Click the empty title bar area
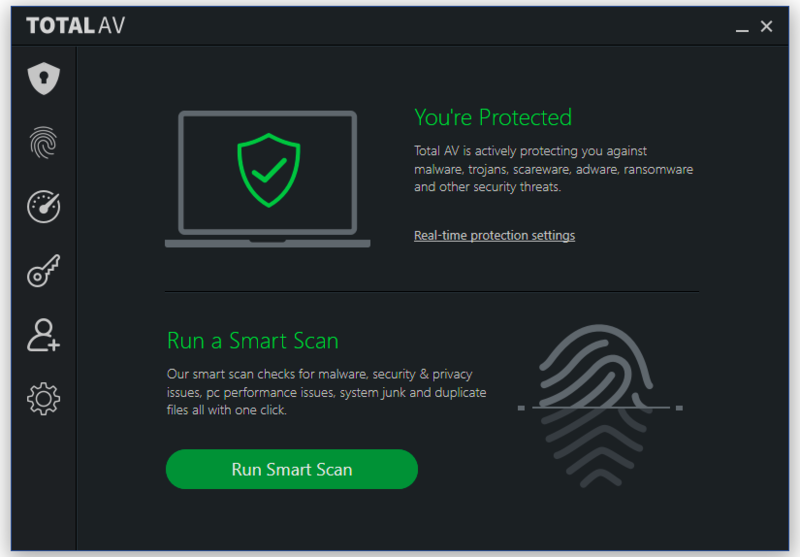The height and width of the screenshot is (557, 800). (429, 26)
